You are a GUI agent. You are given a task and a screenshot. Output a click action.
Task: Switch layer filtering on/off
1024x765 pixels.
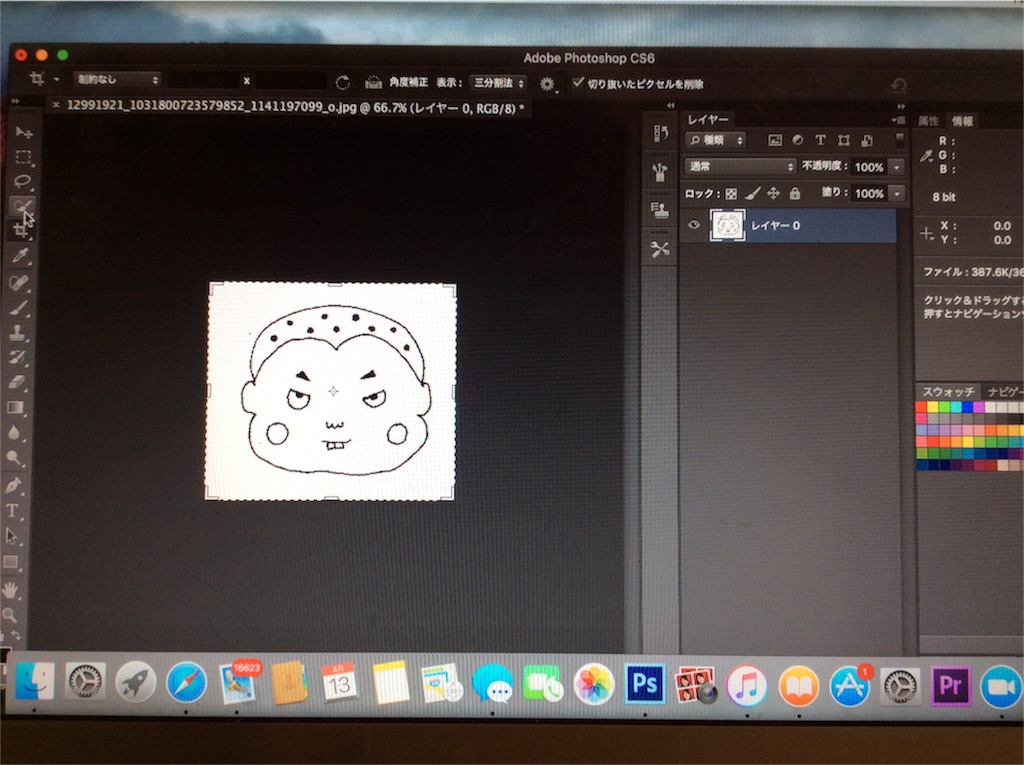tap(899, 140)
